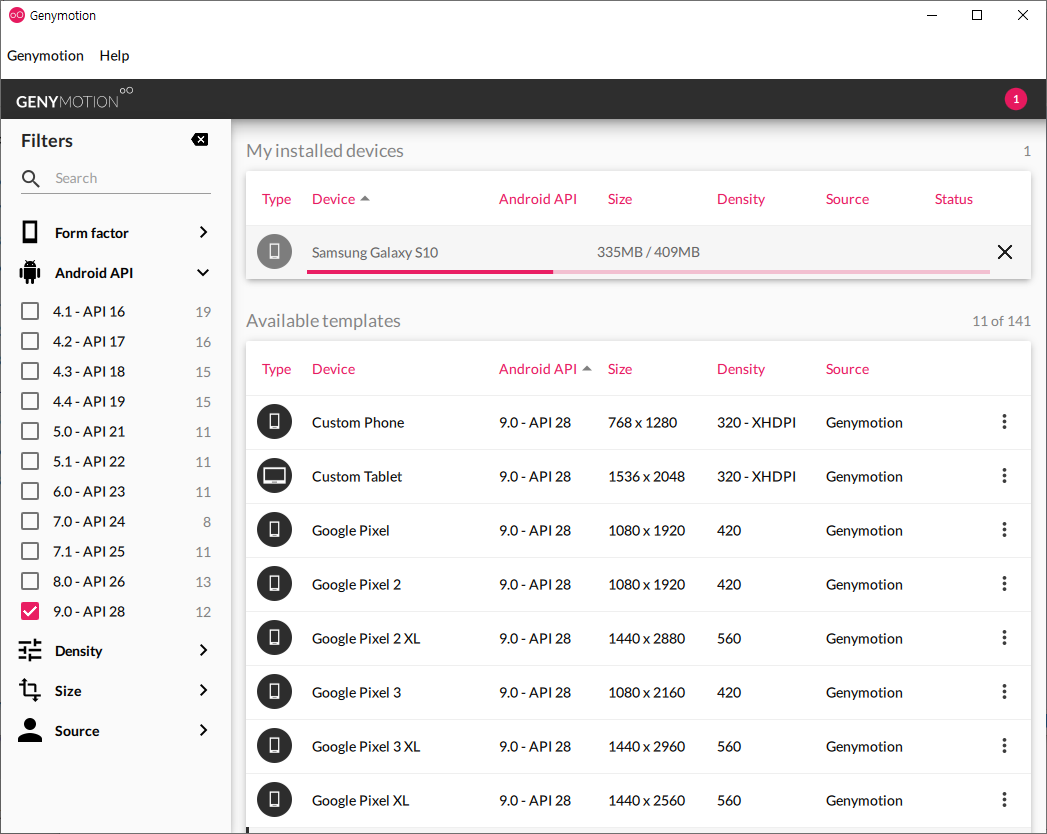
Task: Click the Google Pixel 3 phone icon
Action: coord(274,692)
